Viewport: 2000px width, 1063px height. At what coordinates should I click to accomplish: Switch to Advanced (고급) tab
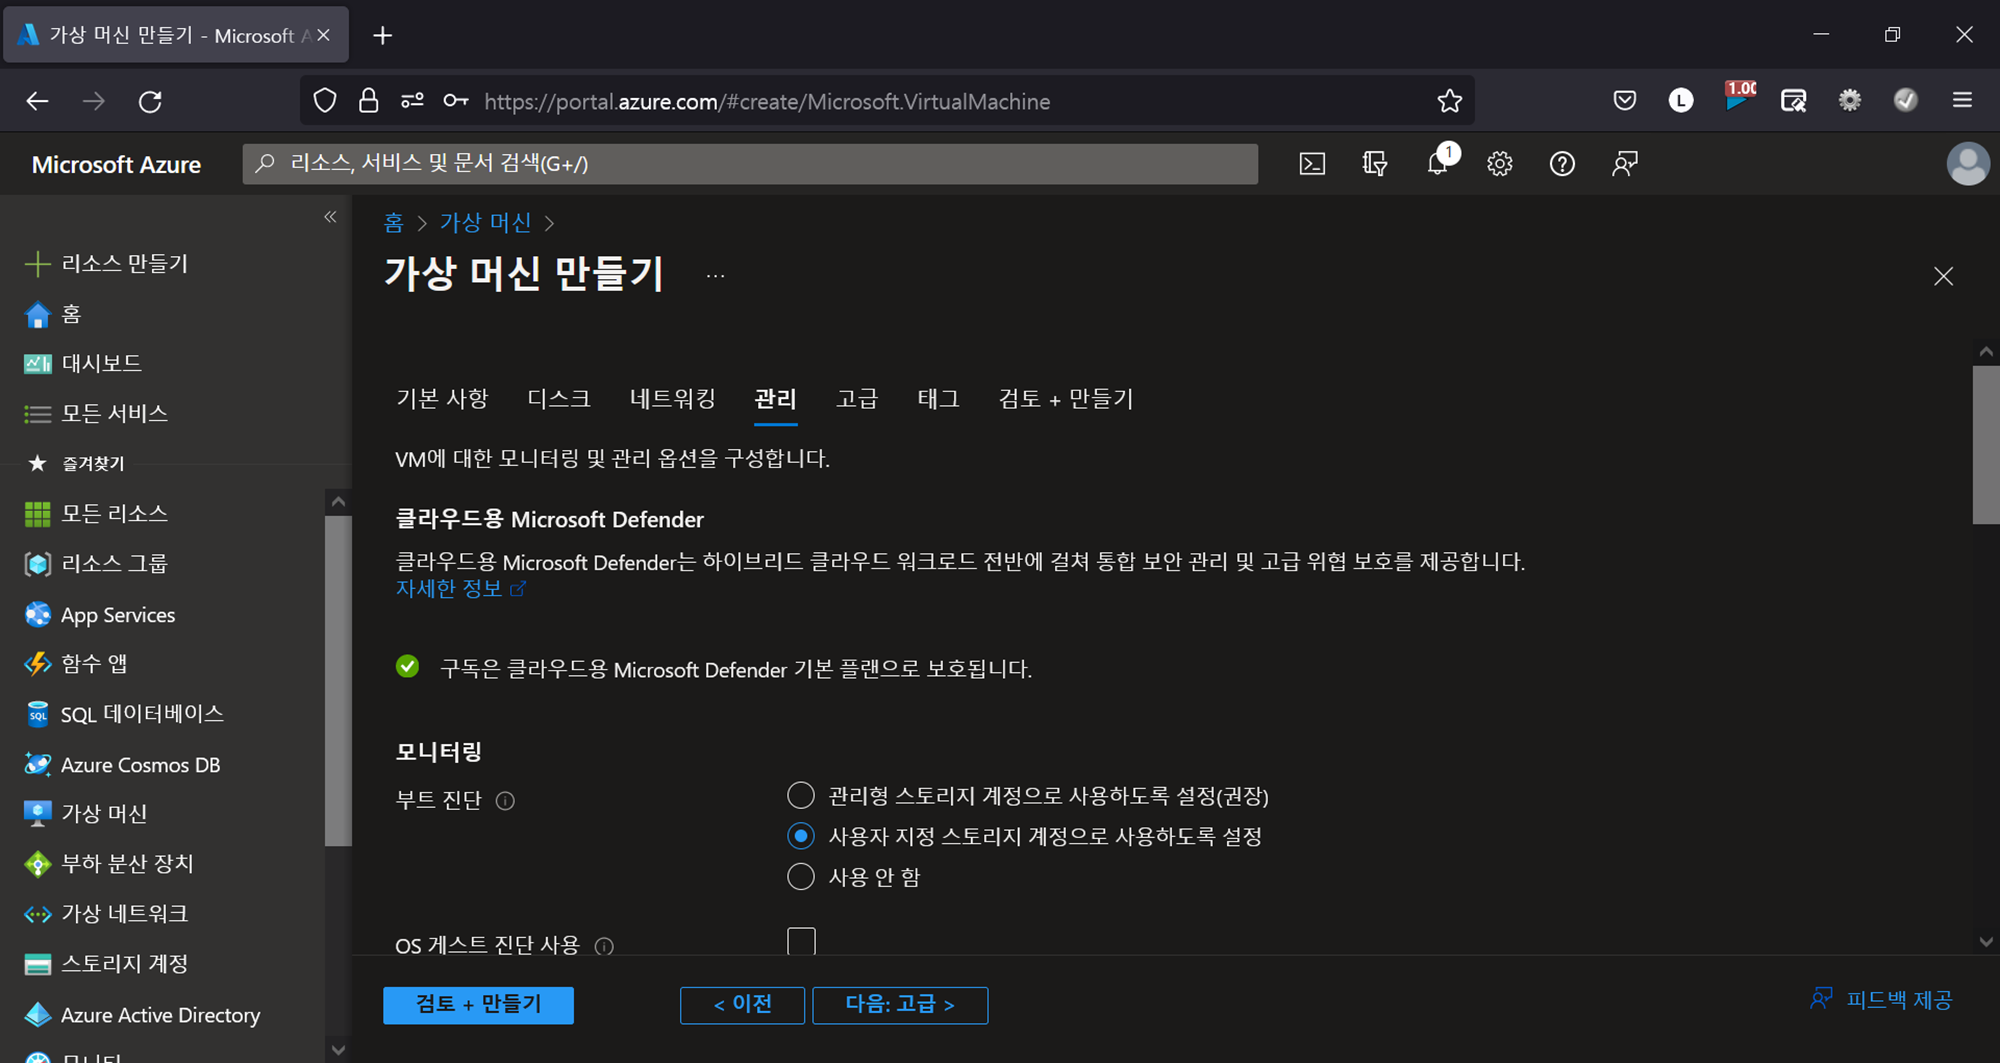pos(857,399)
